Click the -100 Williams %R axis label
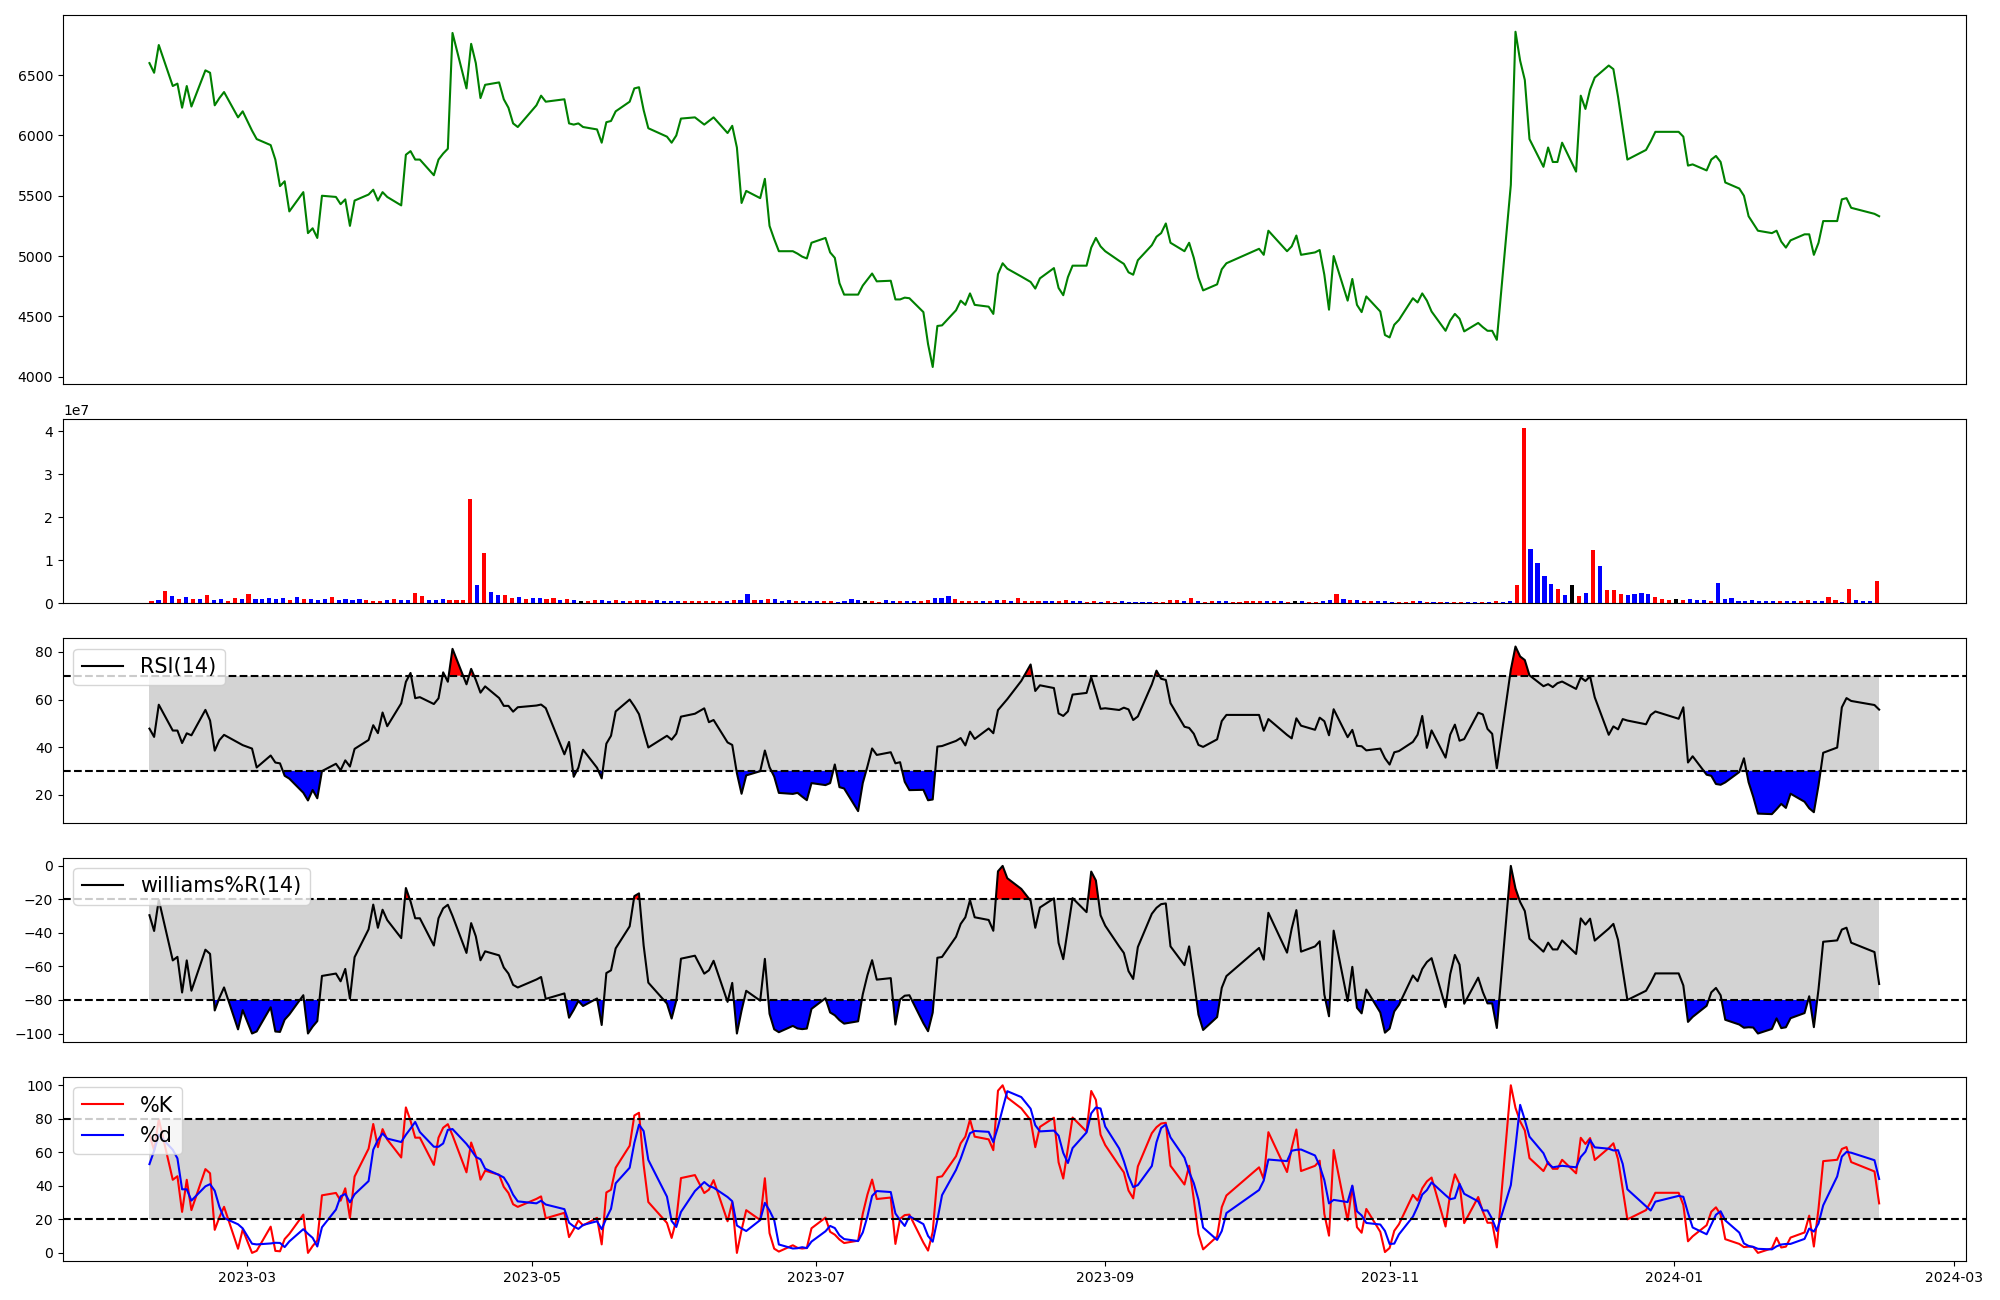This screenshot has height=1300, width=2000. (x=32, y=1034)
